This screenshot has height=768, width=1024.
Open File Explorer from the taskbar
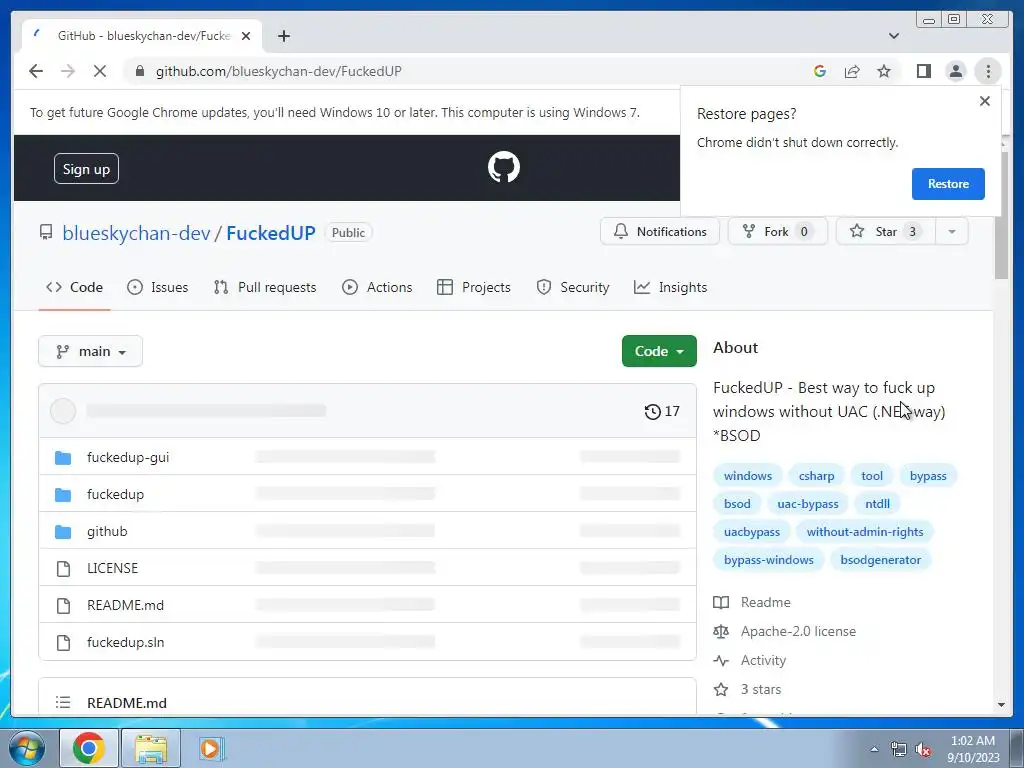click(151, 748)
